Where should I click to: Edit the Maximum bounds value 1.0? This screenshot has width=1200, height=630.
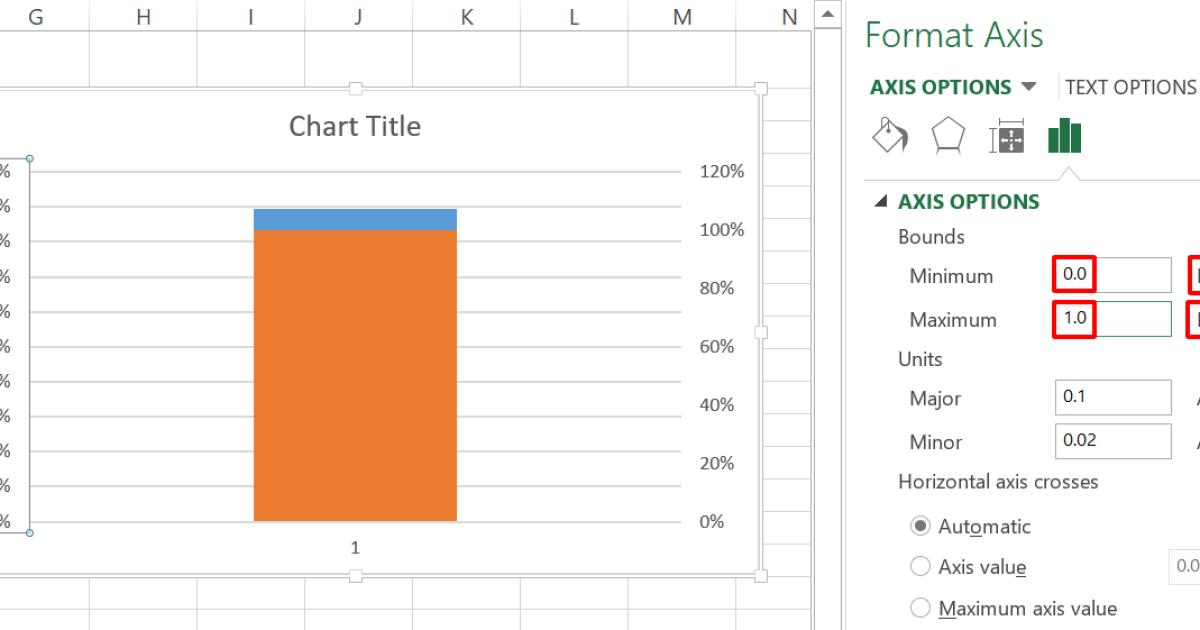pyautogui.click(x=1113, y=319)
